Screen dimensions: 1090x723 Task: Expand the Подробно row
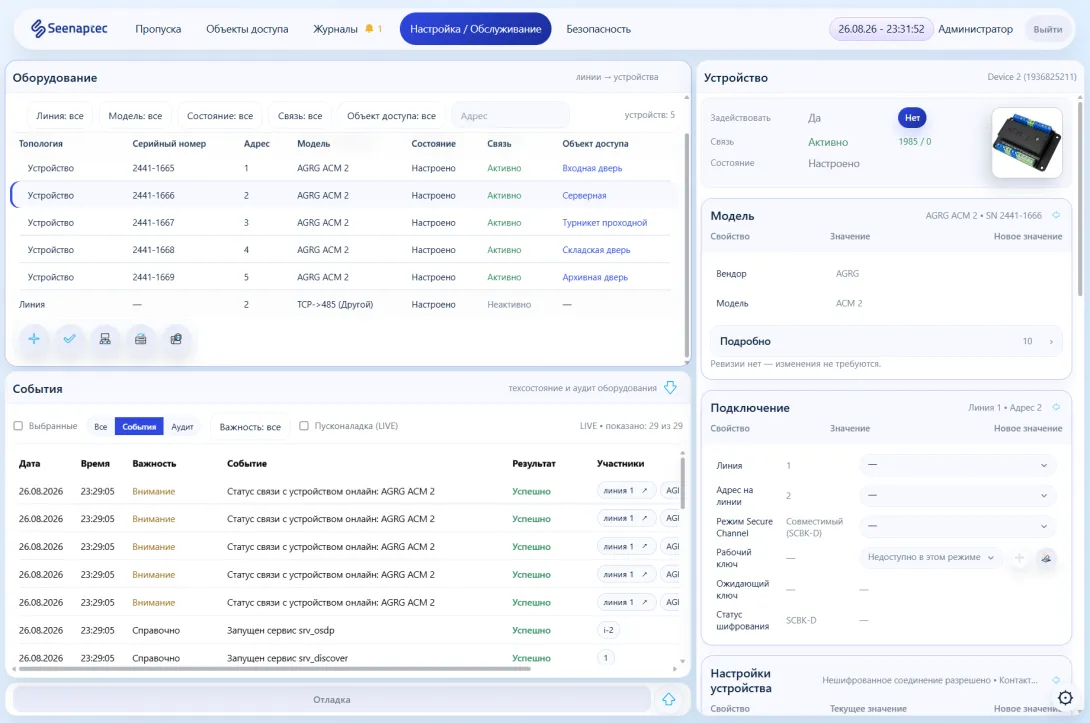tap(886, 341)
